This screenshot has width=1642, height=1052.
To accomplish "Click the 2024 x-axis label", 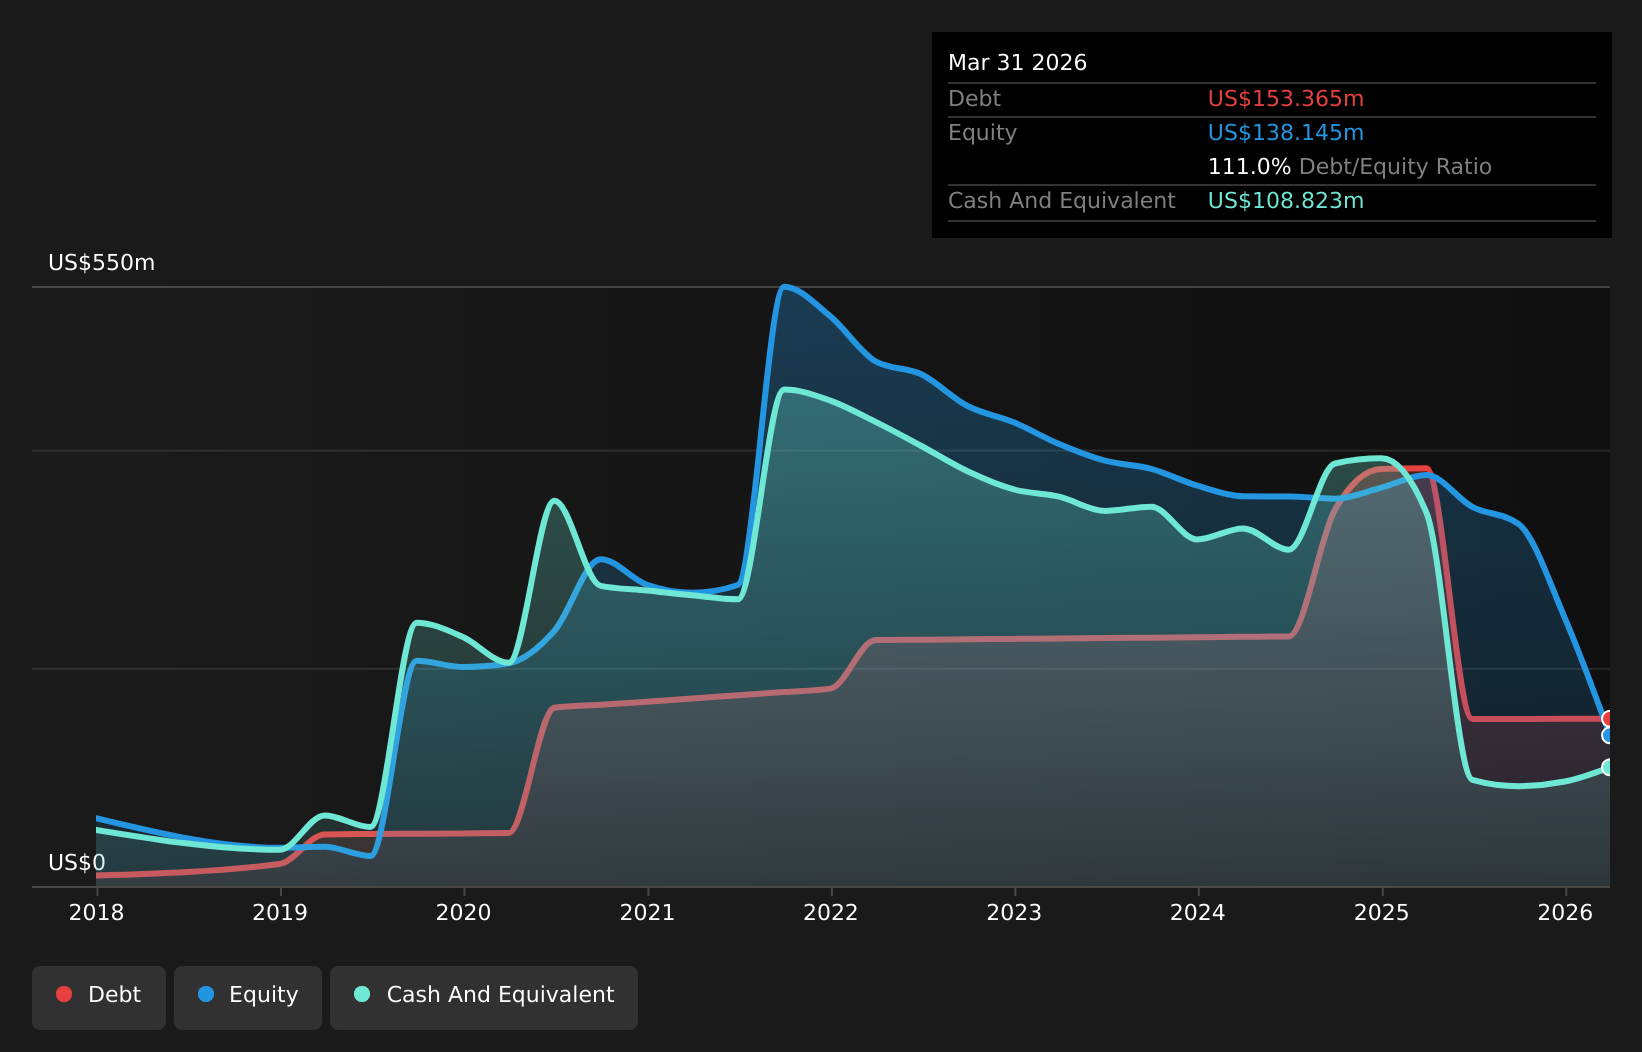I will coord(1198,913).
